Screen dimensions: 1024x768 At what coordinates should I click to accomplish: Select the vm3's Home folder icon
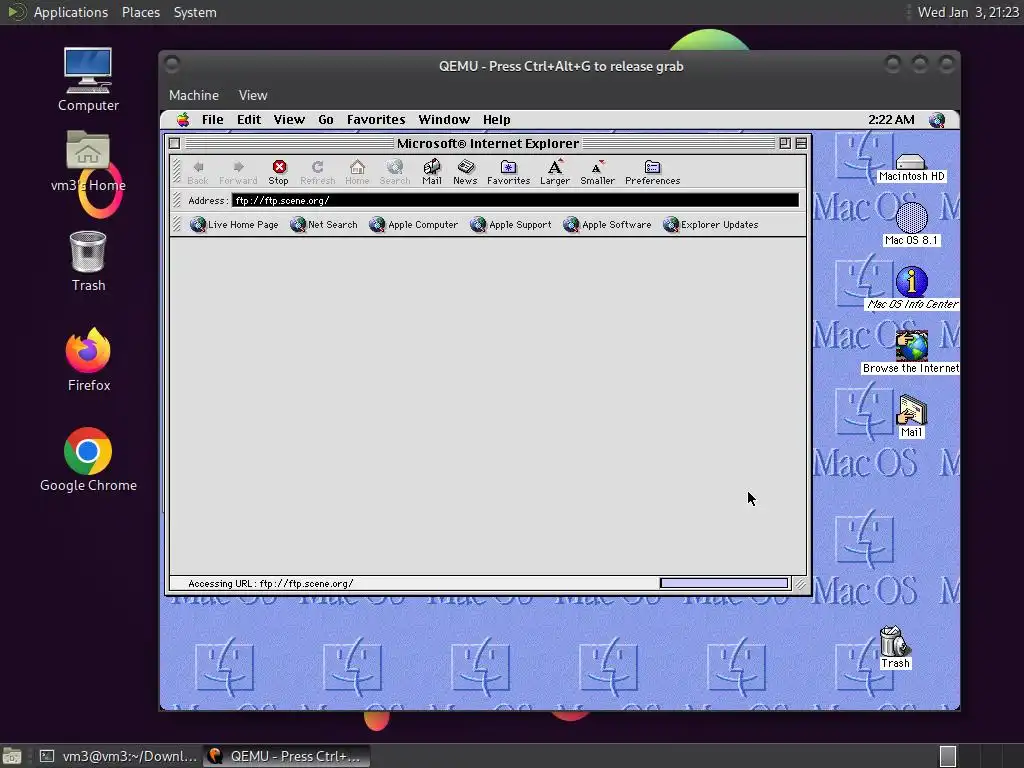[x=88, y=161]
